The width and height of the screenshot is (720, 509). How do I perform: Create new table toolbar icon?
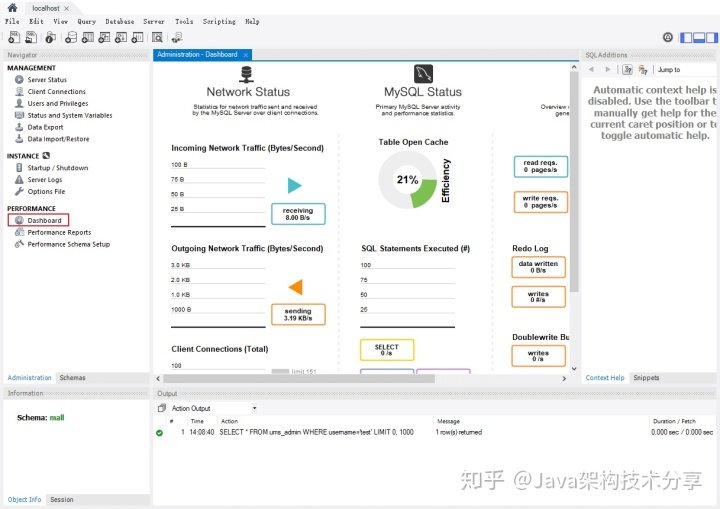(x=88, y=37)
